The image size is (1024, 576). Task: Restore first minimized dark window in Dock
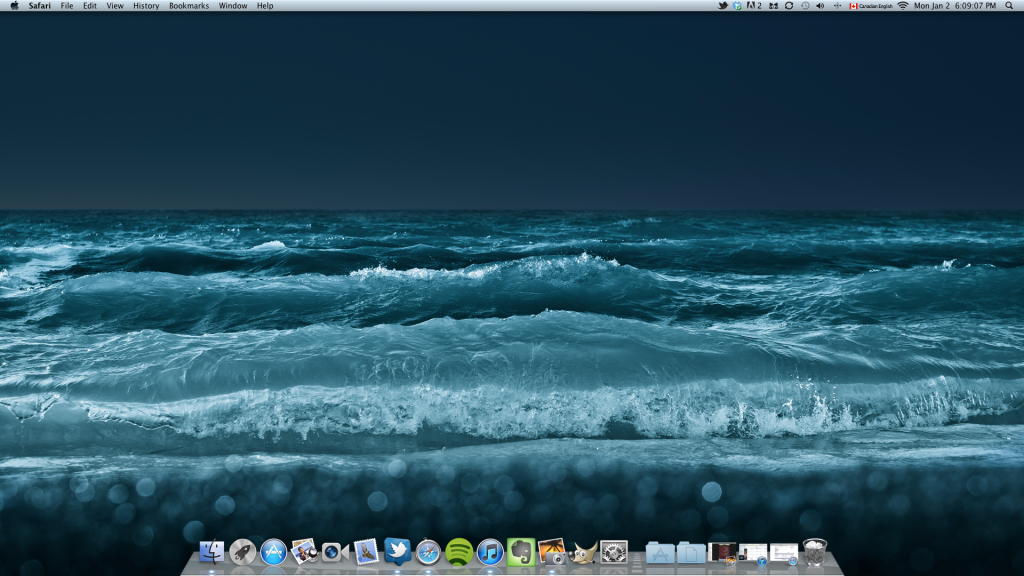pyautogui.click(x=722, y=552)
